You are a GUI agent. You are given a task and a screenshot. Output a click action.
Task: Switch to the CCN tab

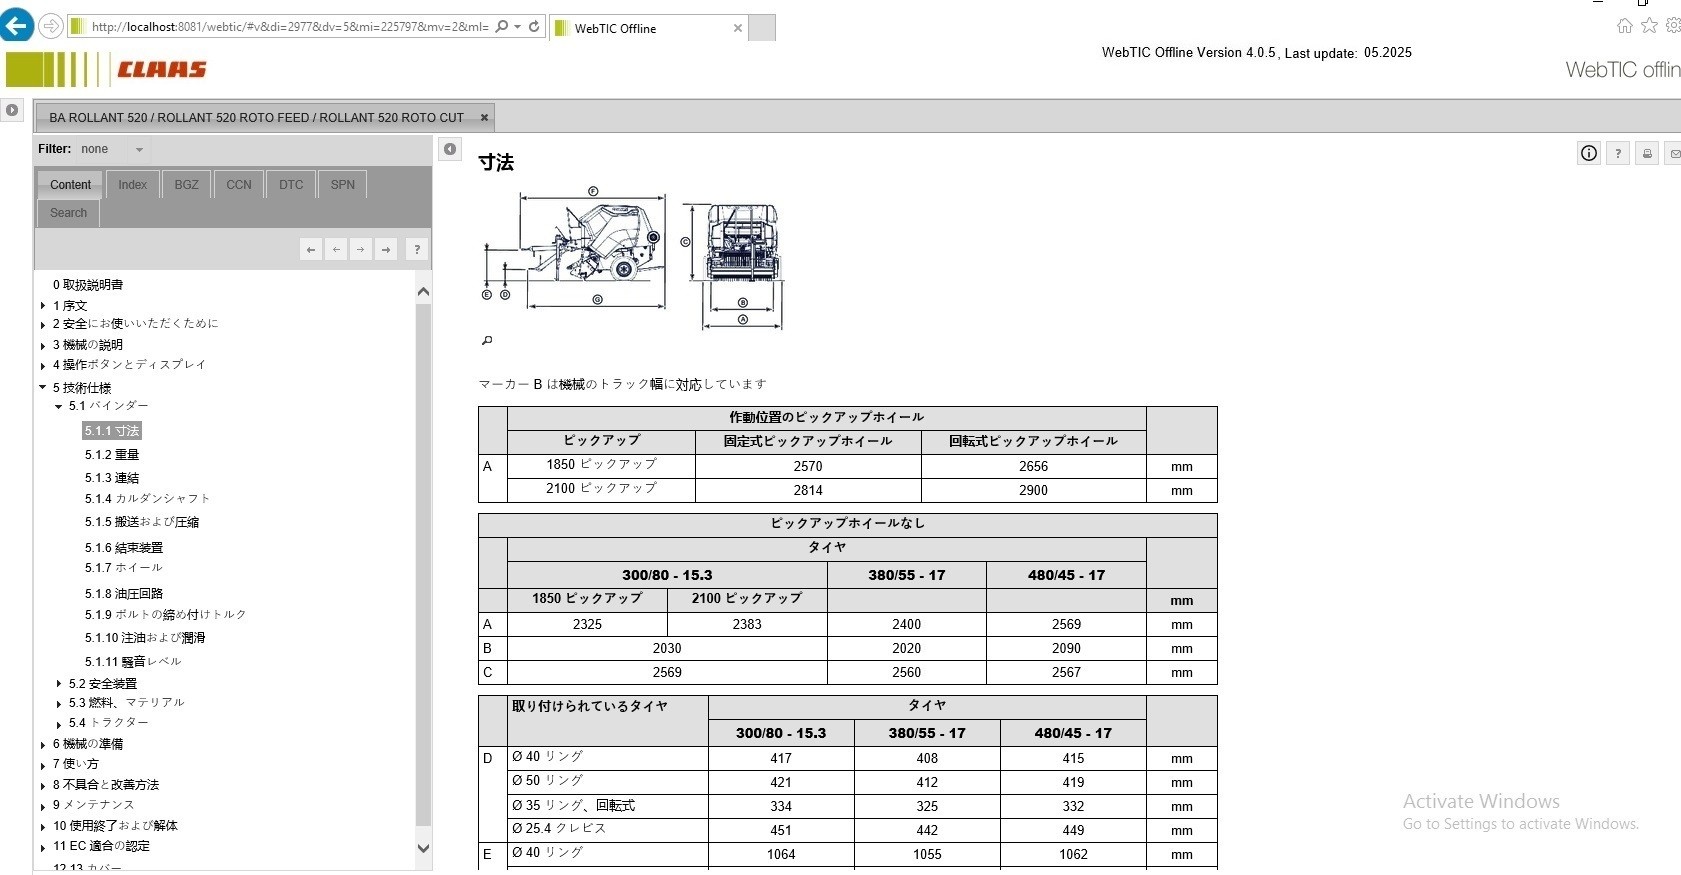239,184
